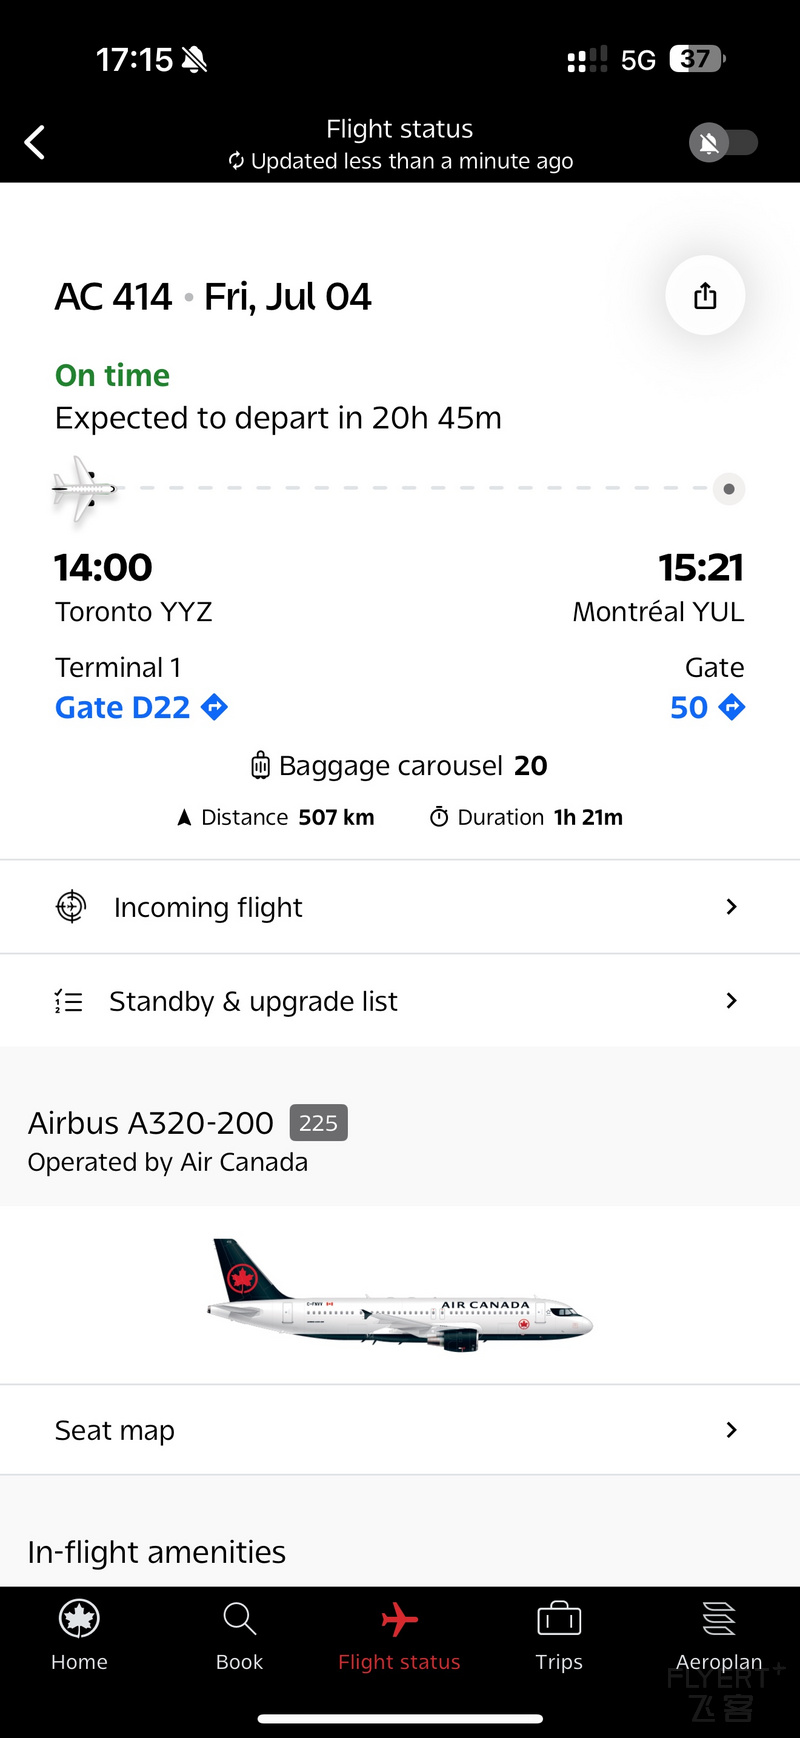Expand Standby & upgrade list chevron
The height and width of the screenshot is (1738, 800).
coord(731,1000)
